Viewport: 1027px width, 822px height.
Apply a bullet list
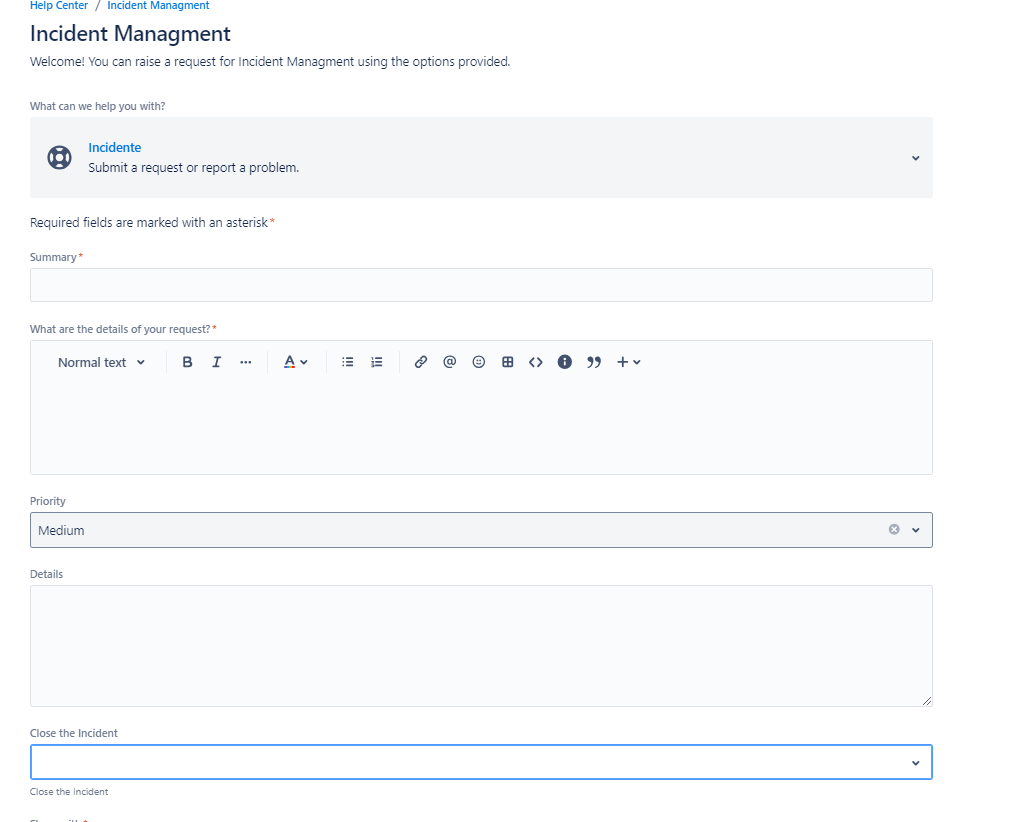pyautogui.click(x=347, y=361)
